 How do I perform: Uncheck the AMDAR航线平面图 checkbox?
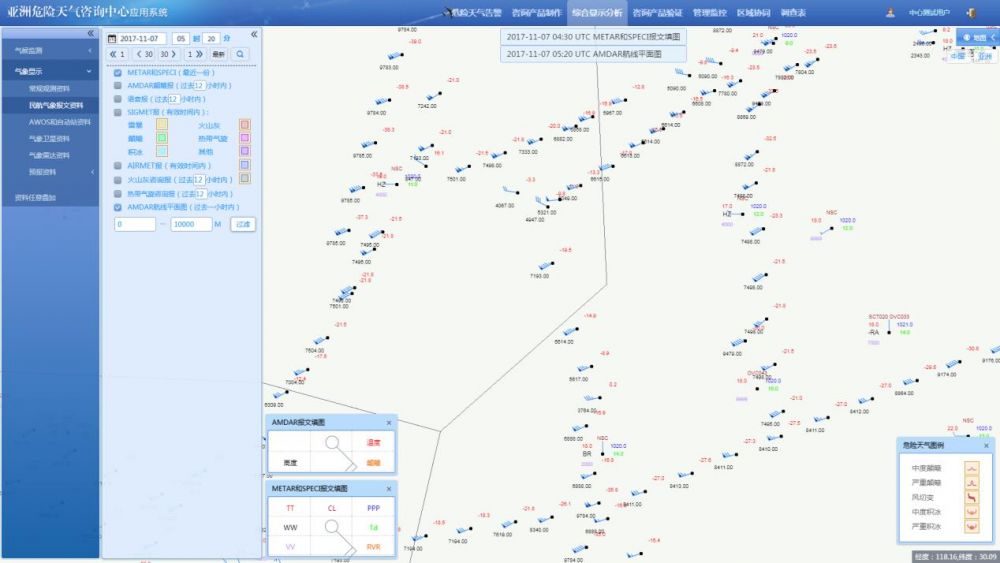[x=118, y=207]
